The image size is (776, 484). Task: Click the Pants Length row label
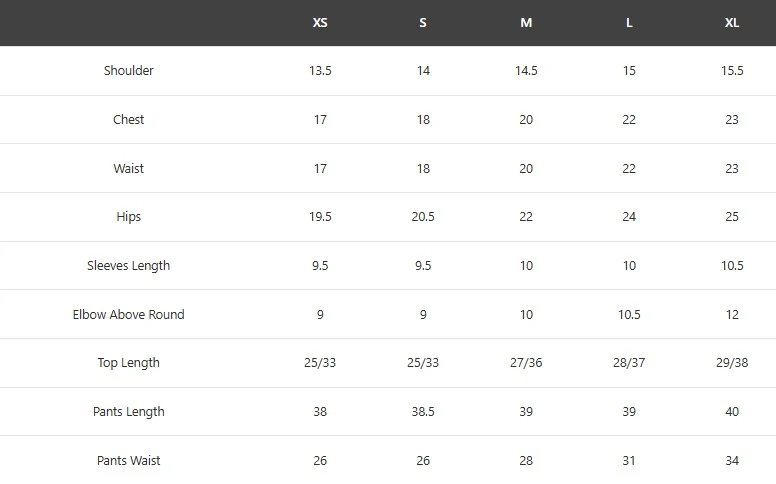pyautogui.click(x=129, y=412)
